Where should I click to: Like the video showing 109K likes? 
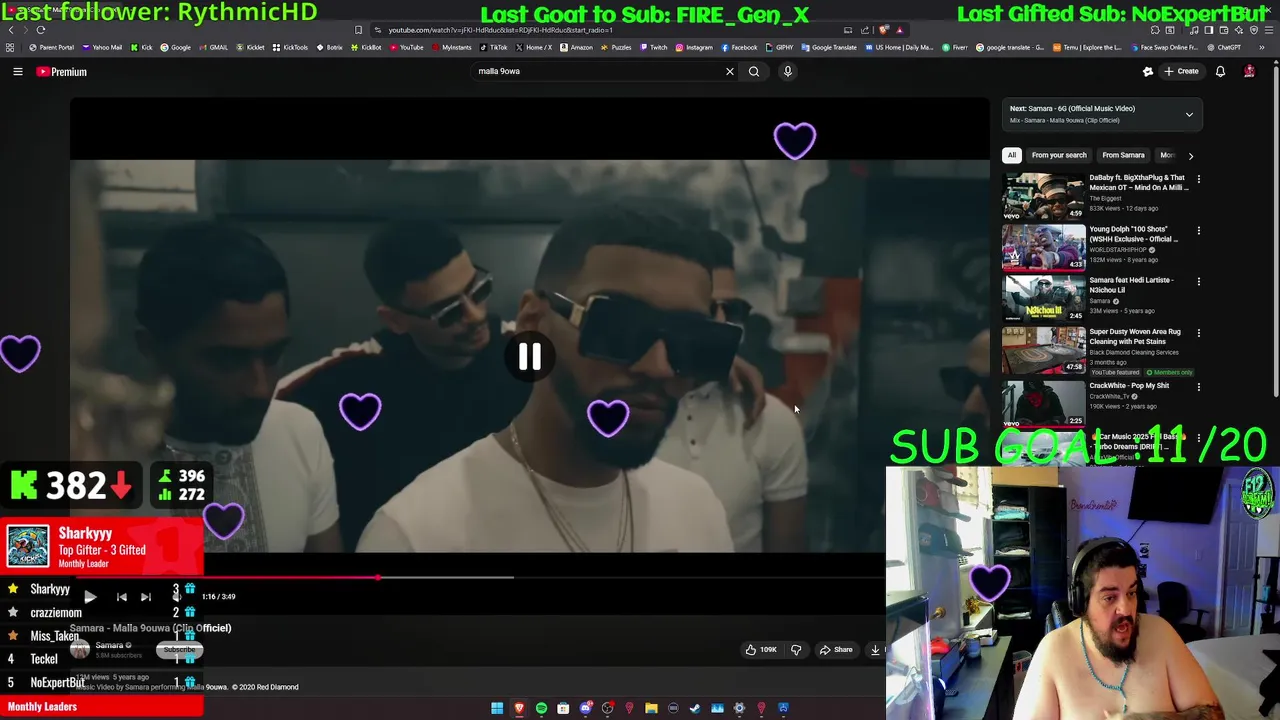tap(761, 650)
